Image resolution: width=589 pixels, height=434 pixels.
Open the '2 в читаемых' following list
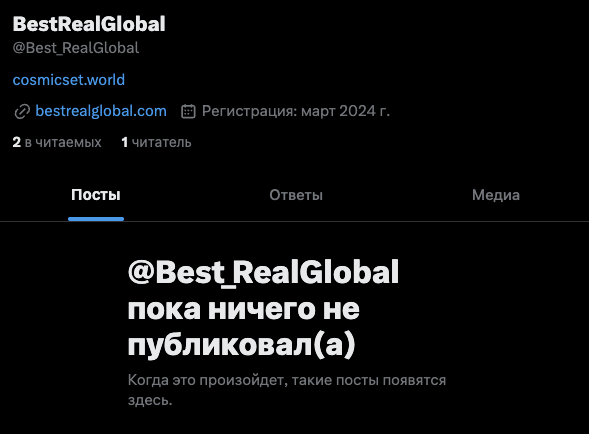click(x=57, y=142)
